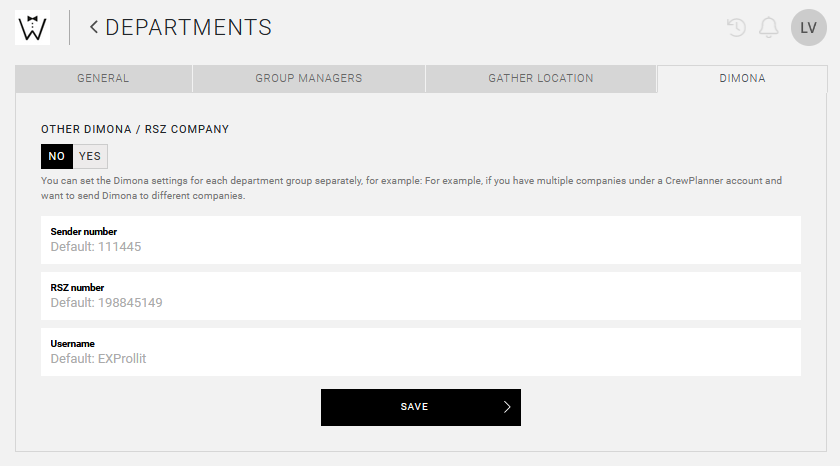Image resolution: width=840 pixels, height=466 pixels.
Task: Set Other Dimona option to NO
Action: click(57, 156)
